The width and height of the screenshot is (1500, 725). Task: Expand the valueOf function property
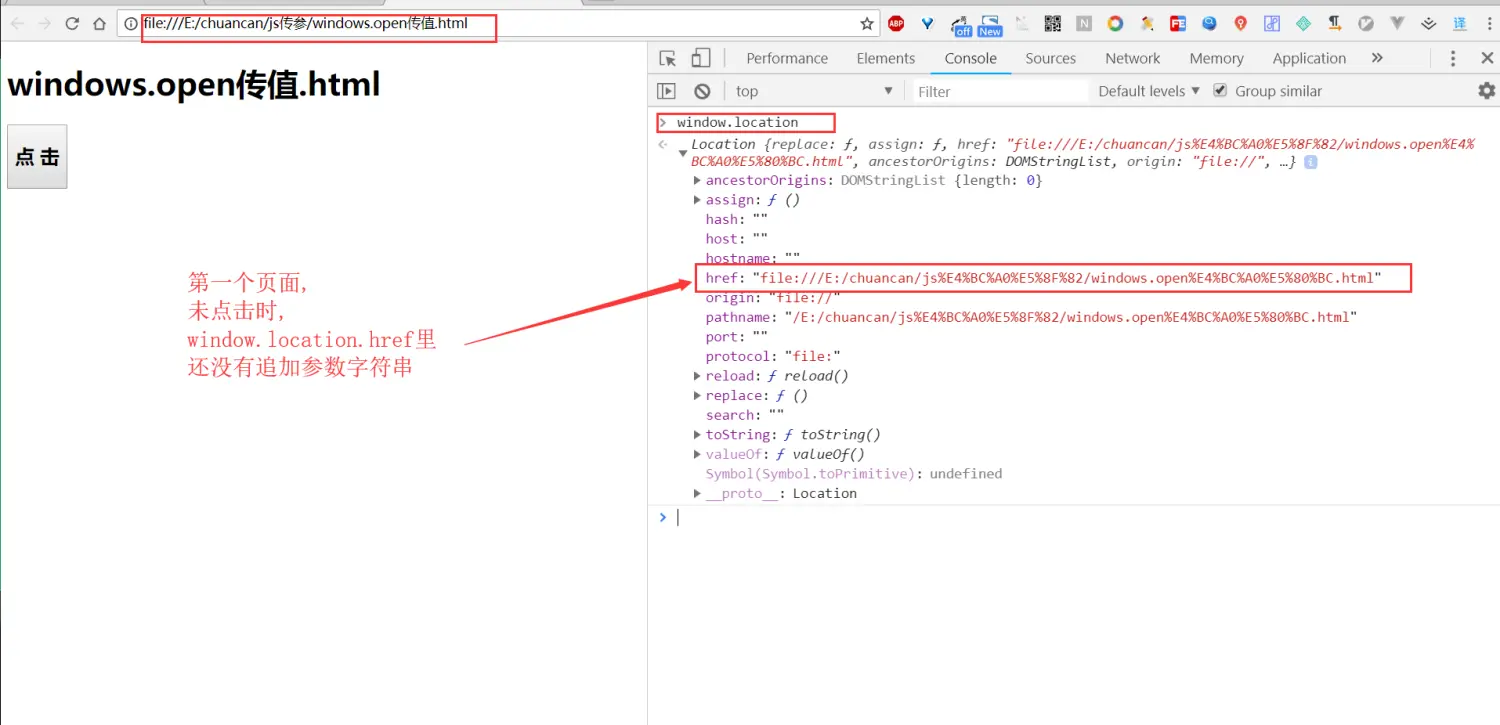[698, 454]
